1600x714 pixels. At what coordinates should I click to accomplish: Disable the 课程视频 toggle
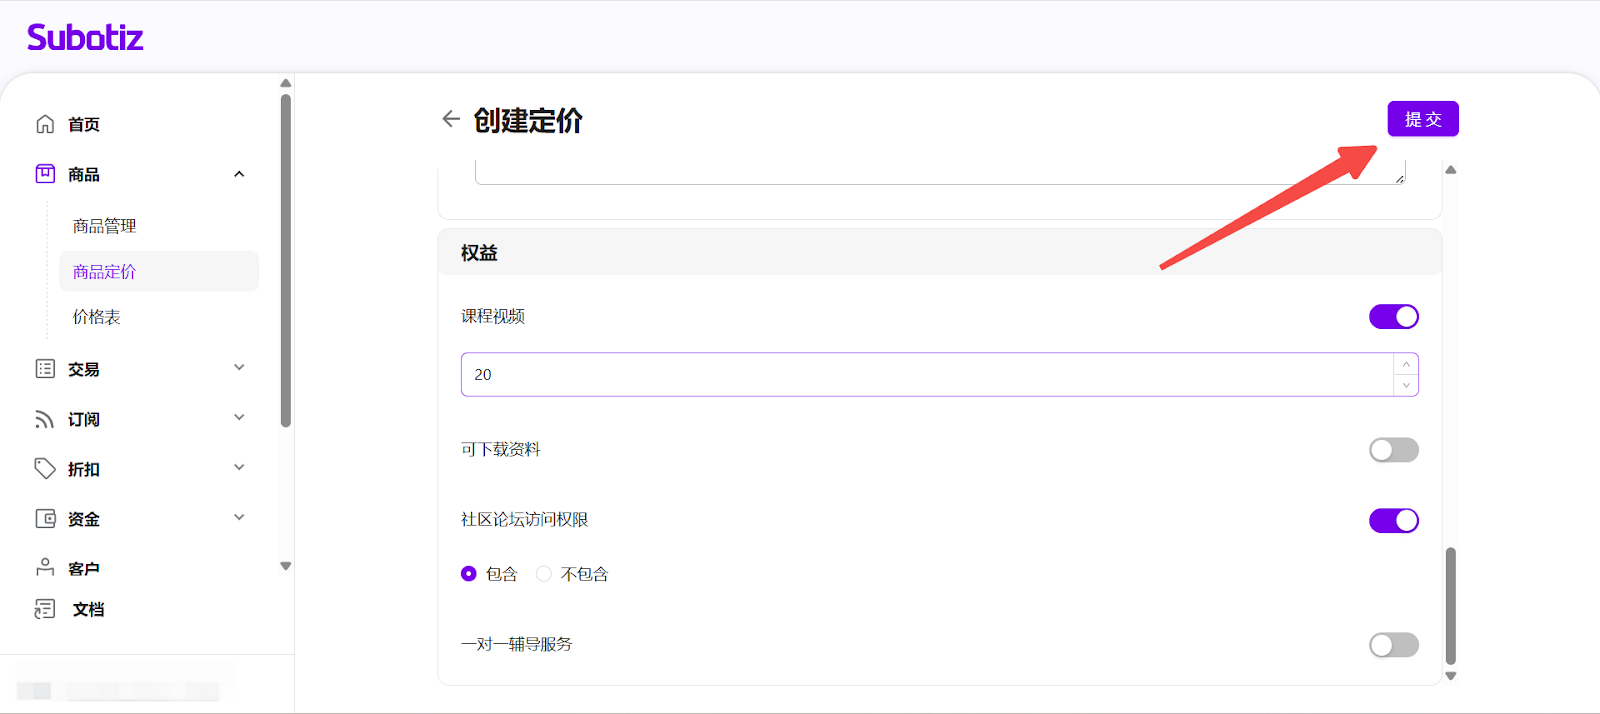coord(1393,317)
